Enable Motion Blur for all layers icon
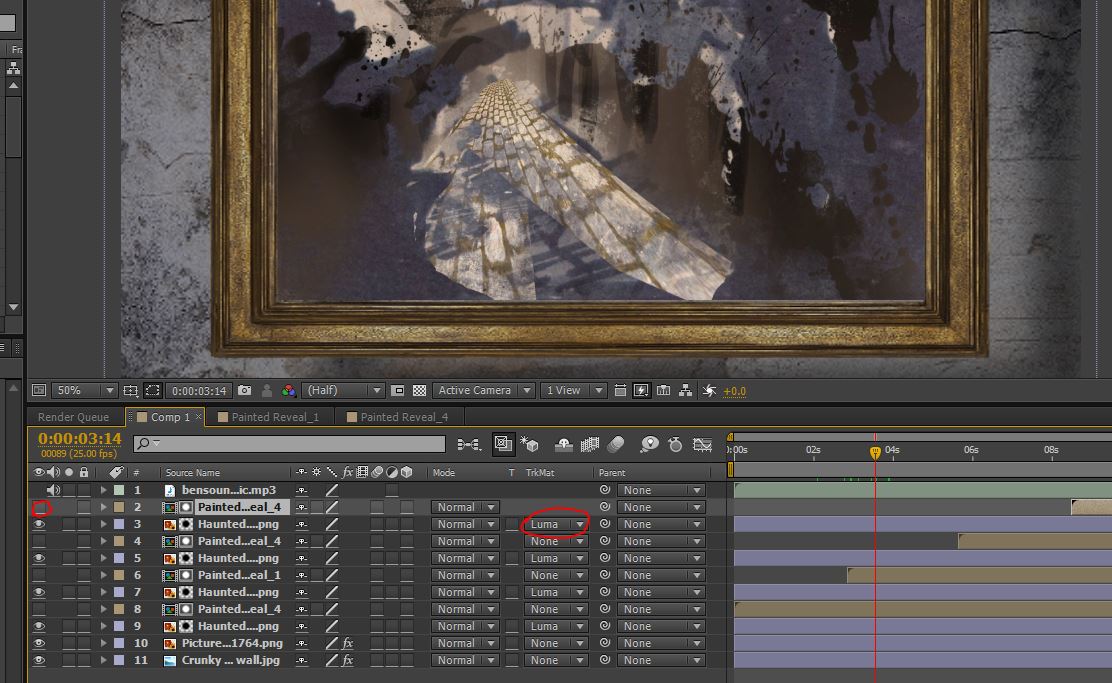The image size is (1112, 683). 616,445
